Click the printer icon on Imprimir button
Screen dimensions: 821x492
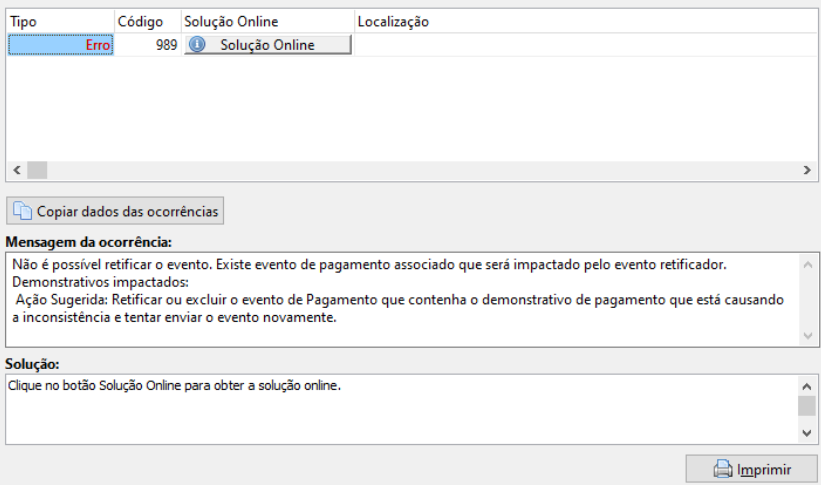(723, 469)
